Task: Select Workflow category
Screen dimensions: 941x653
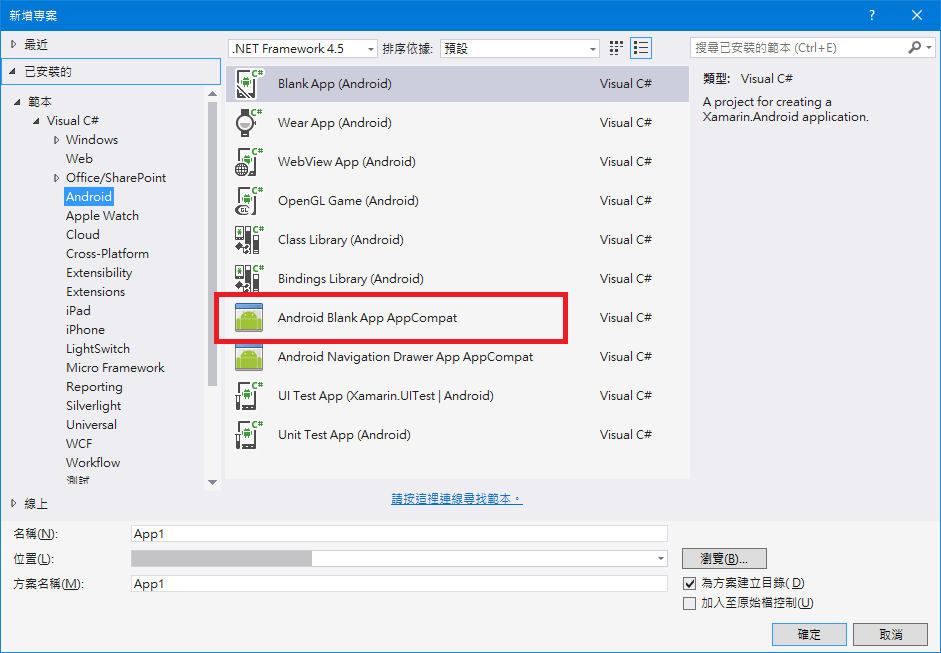Action: [x=93, y=463]
